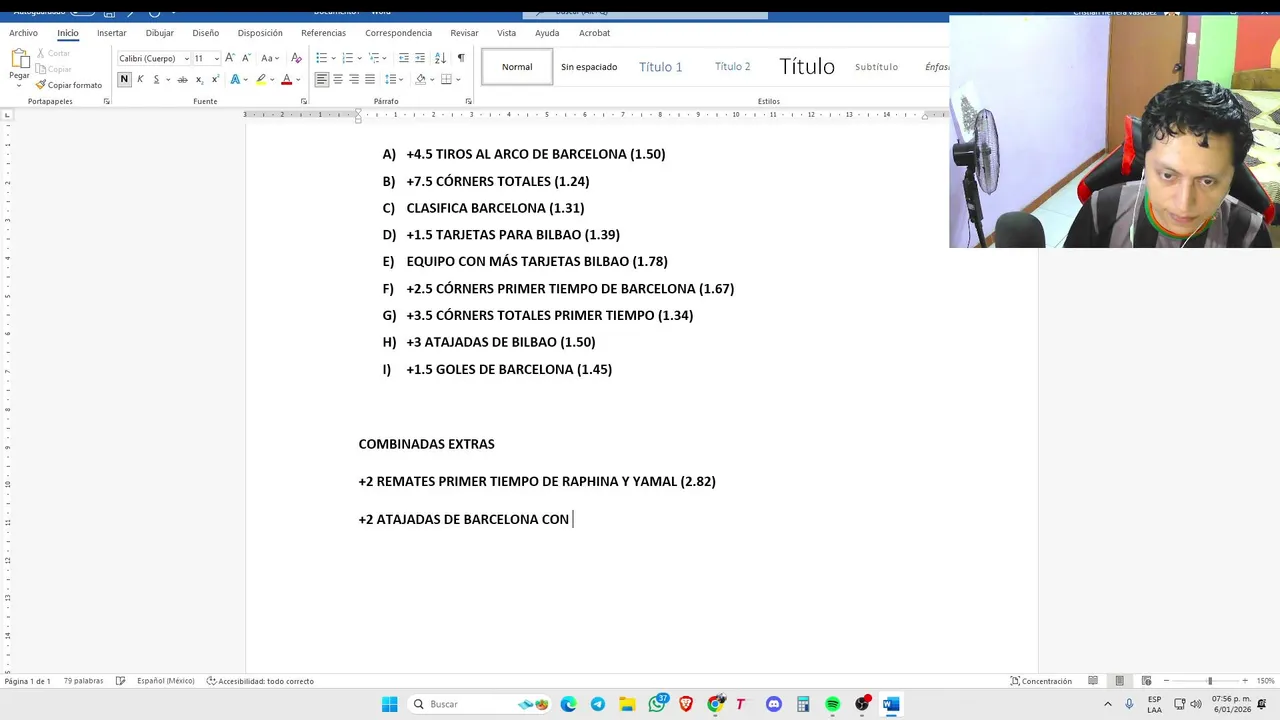Increase font size with A-up icon

click(x=230, y=58)
